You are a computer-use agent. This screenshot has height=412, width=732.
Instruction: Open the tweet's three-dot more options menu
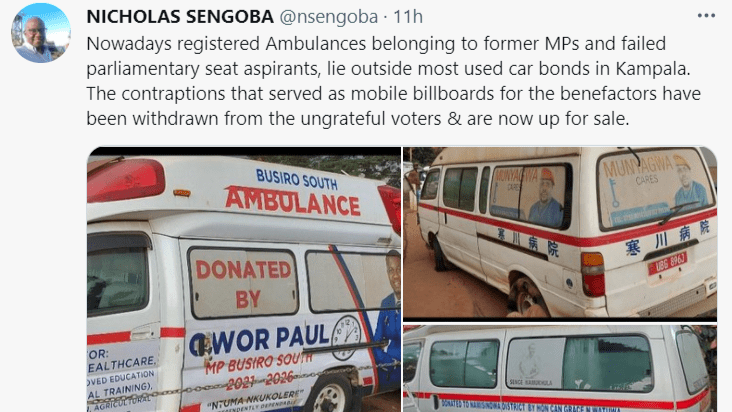[706, 16]
